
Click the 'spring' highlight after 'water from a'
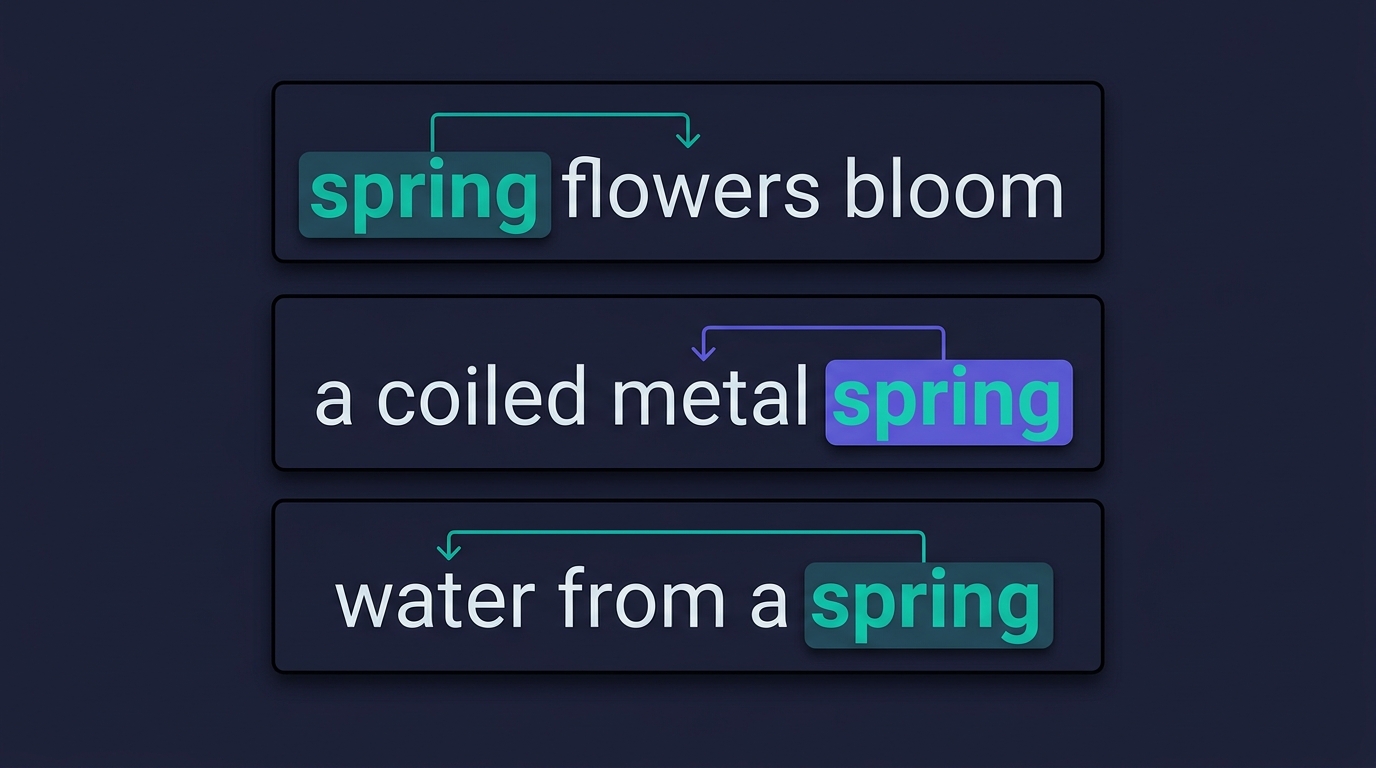[928, 605]
